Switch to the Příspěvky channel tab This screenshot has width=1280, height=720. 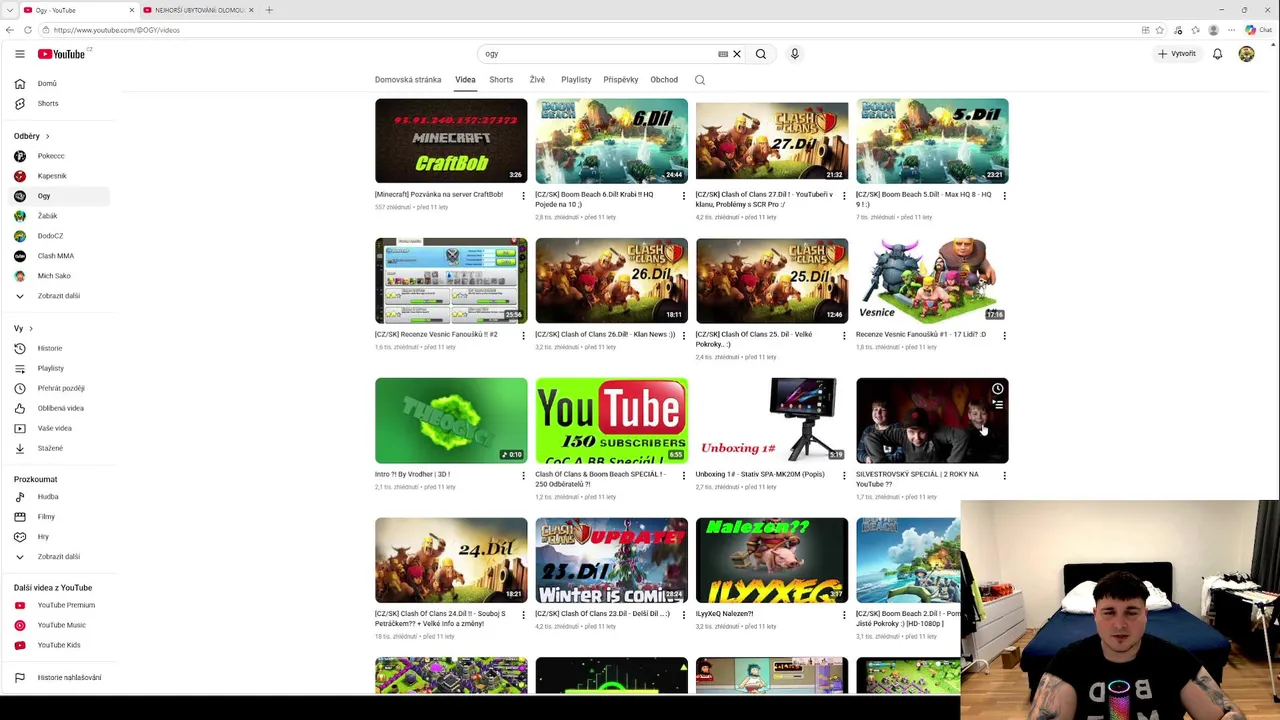point(621,80)
